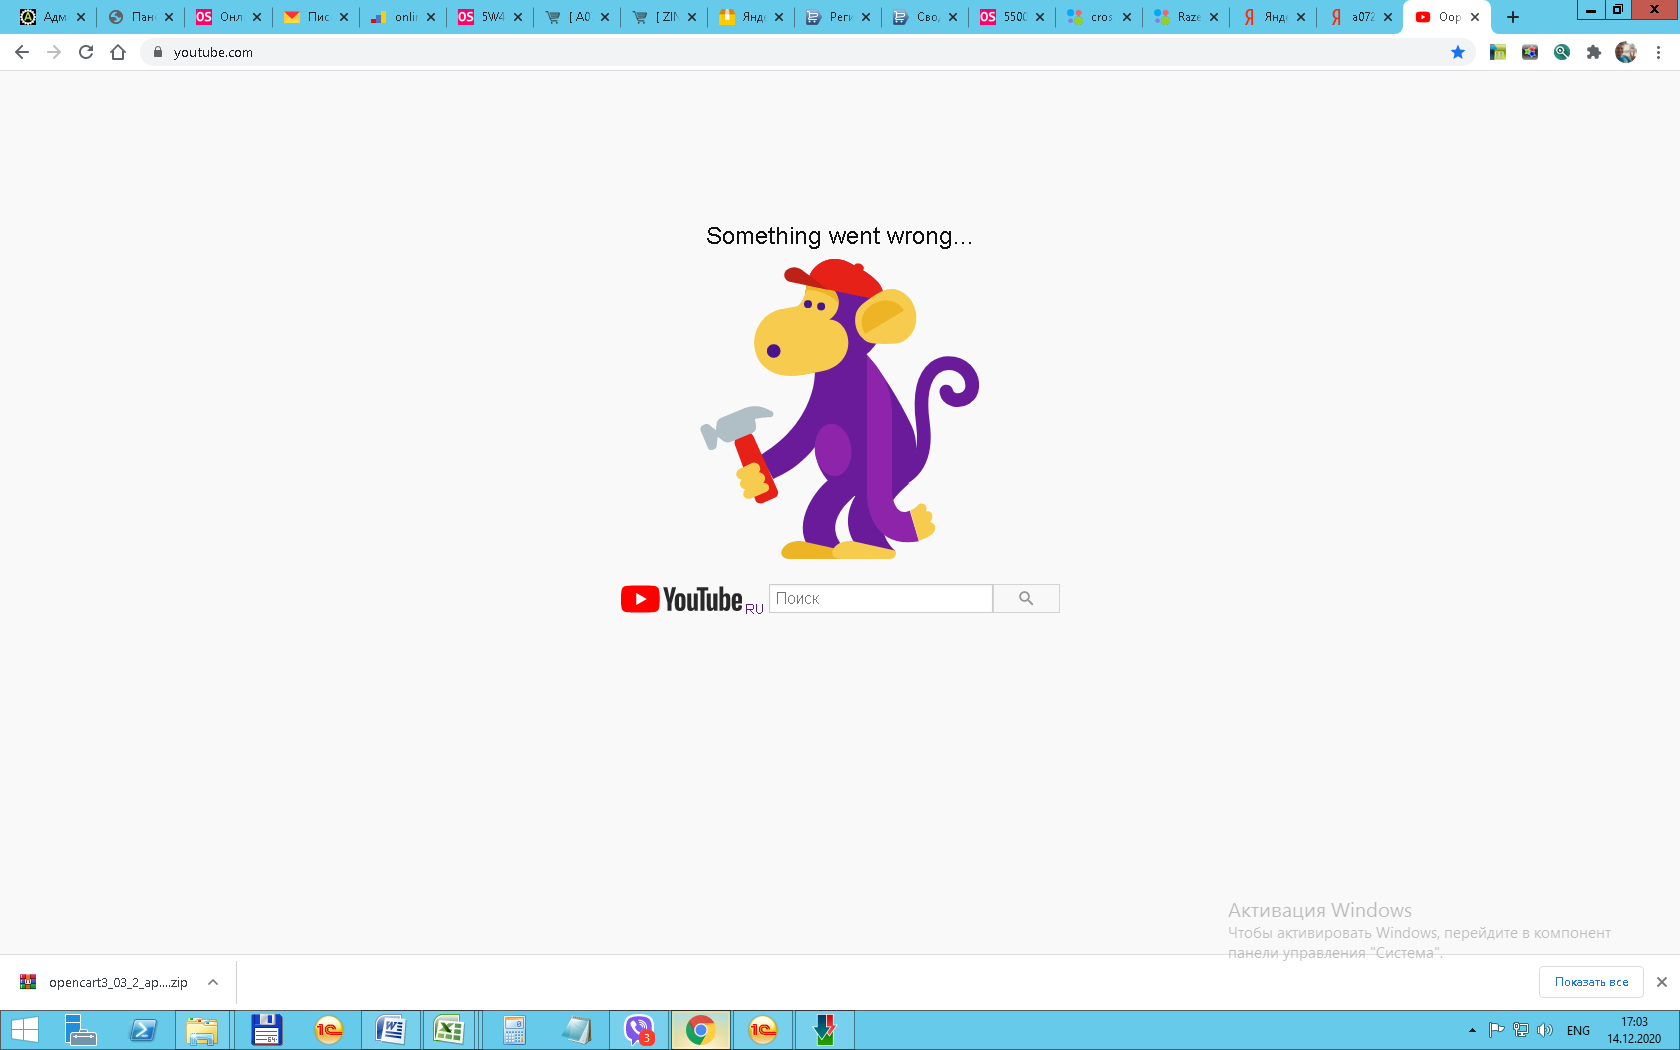Image resolution: width=1680 pixels, height=1050 pixels.
Task: Reload the YouTube page
Action: [x=86, y=52]
